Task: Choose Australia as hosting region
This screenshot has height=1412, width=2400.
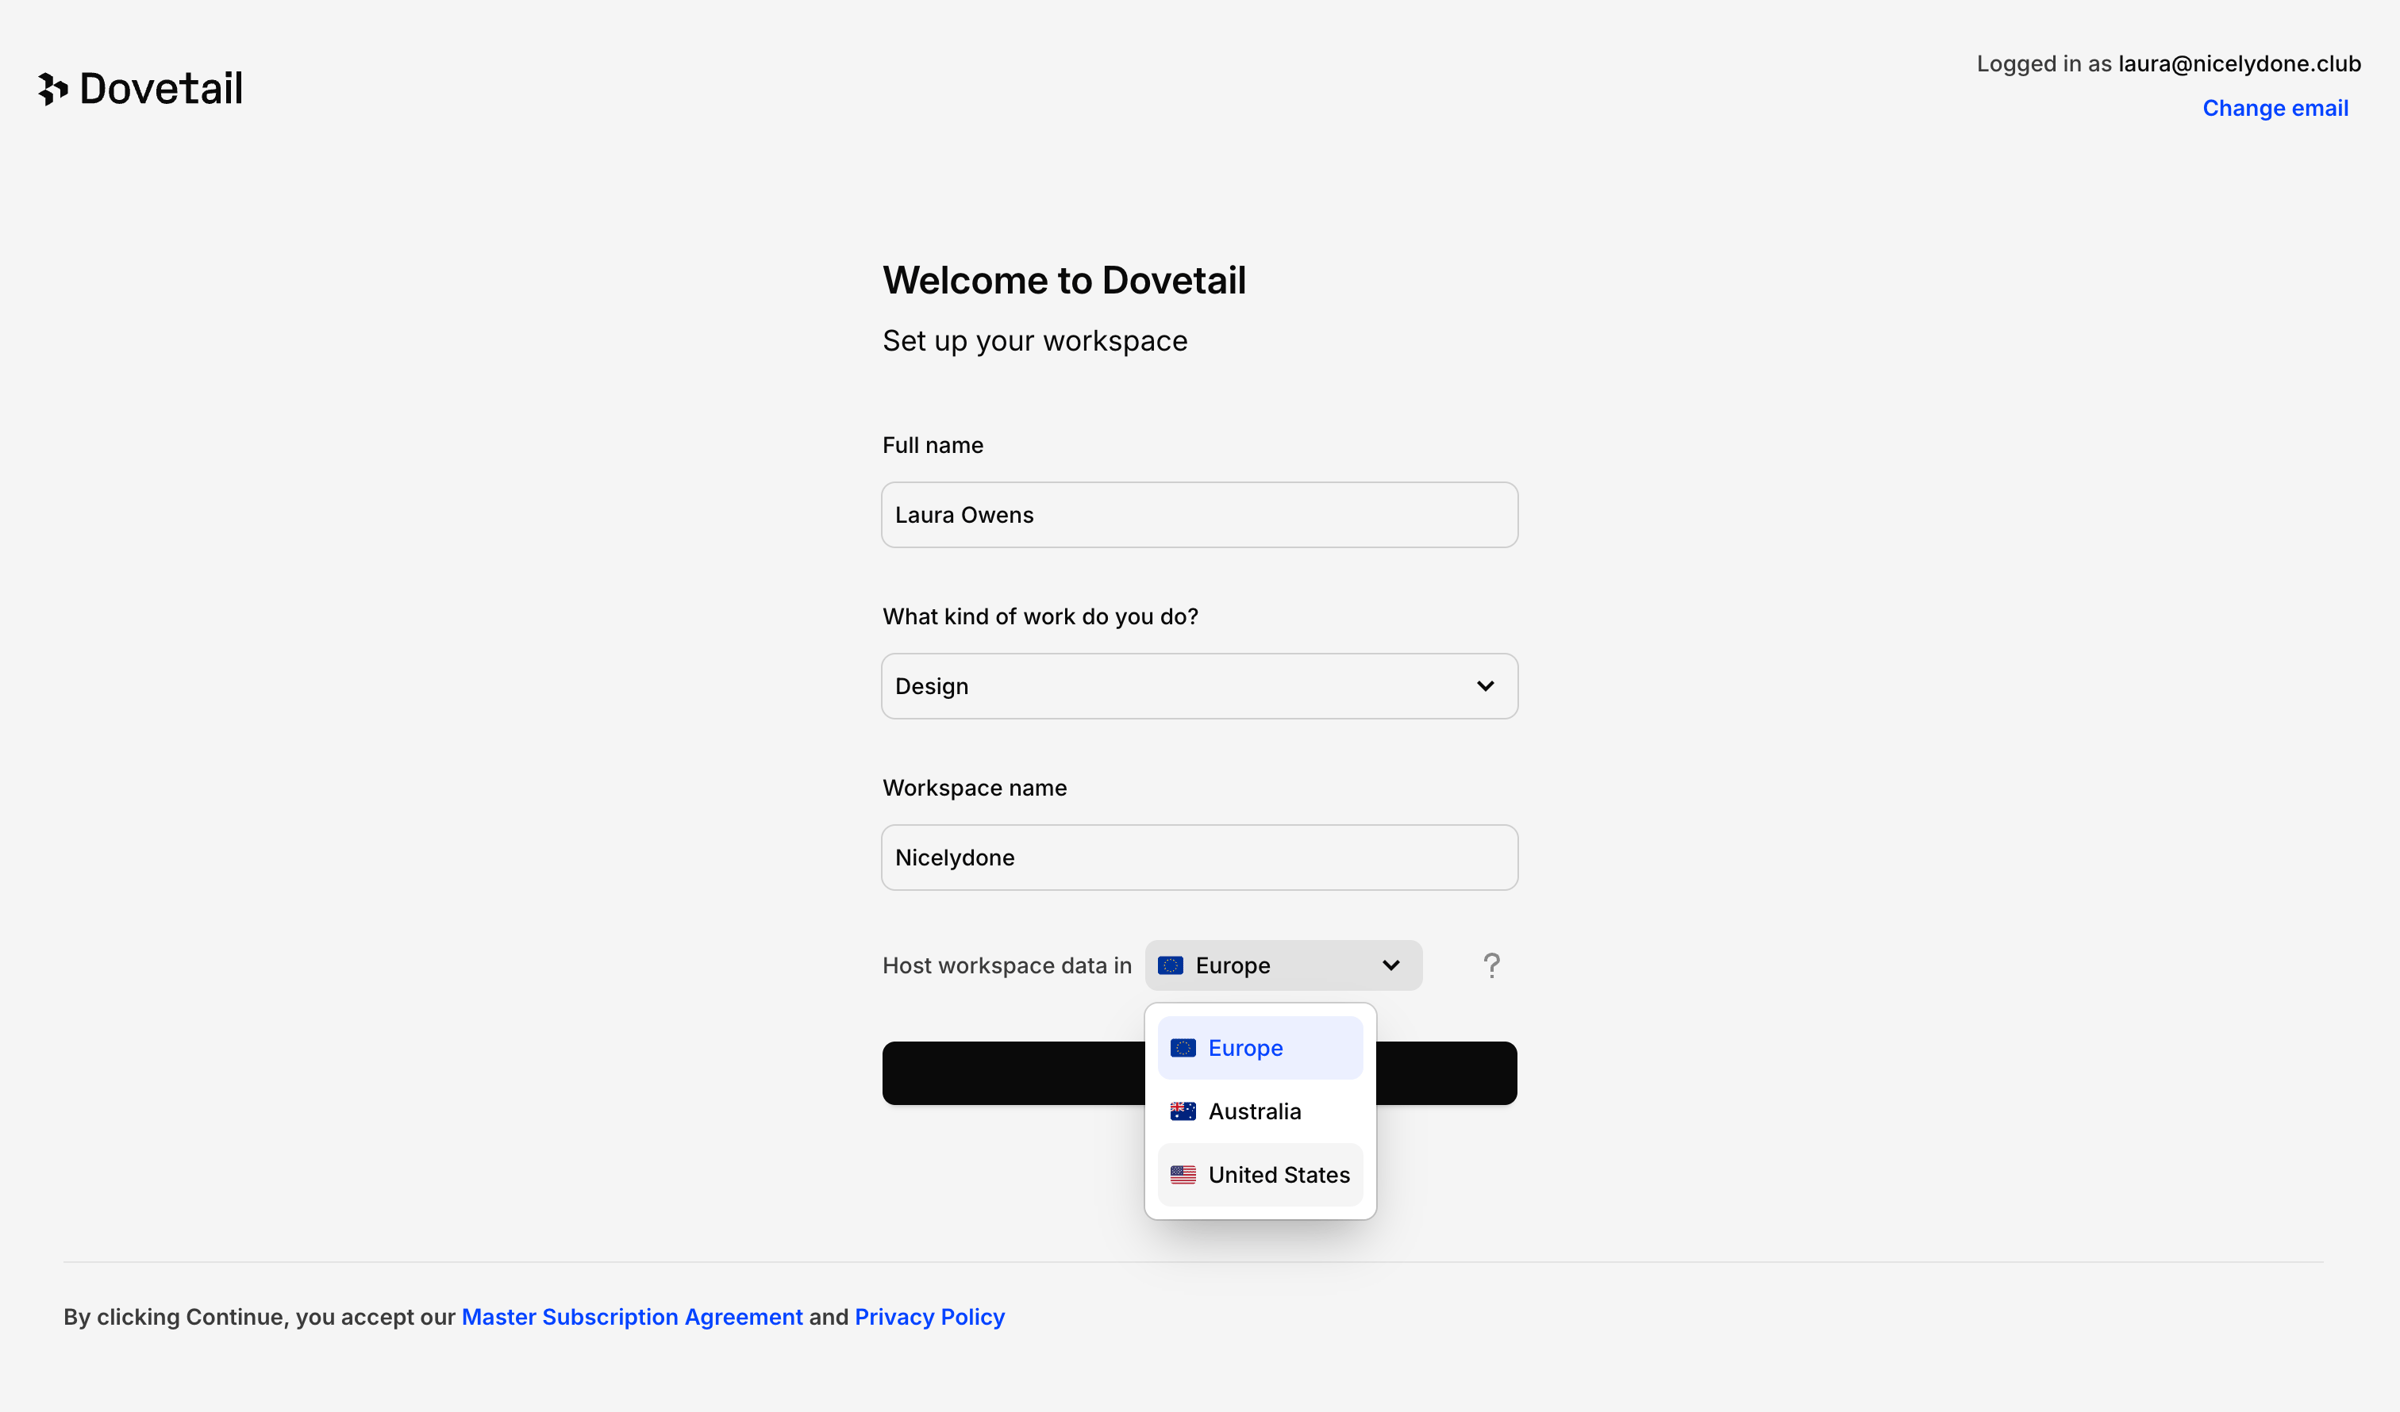Action: (1260, 1111)
